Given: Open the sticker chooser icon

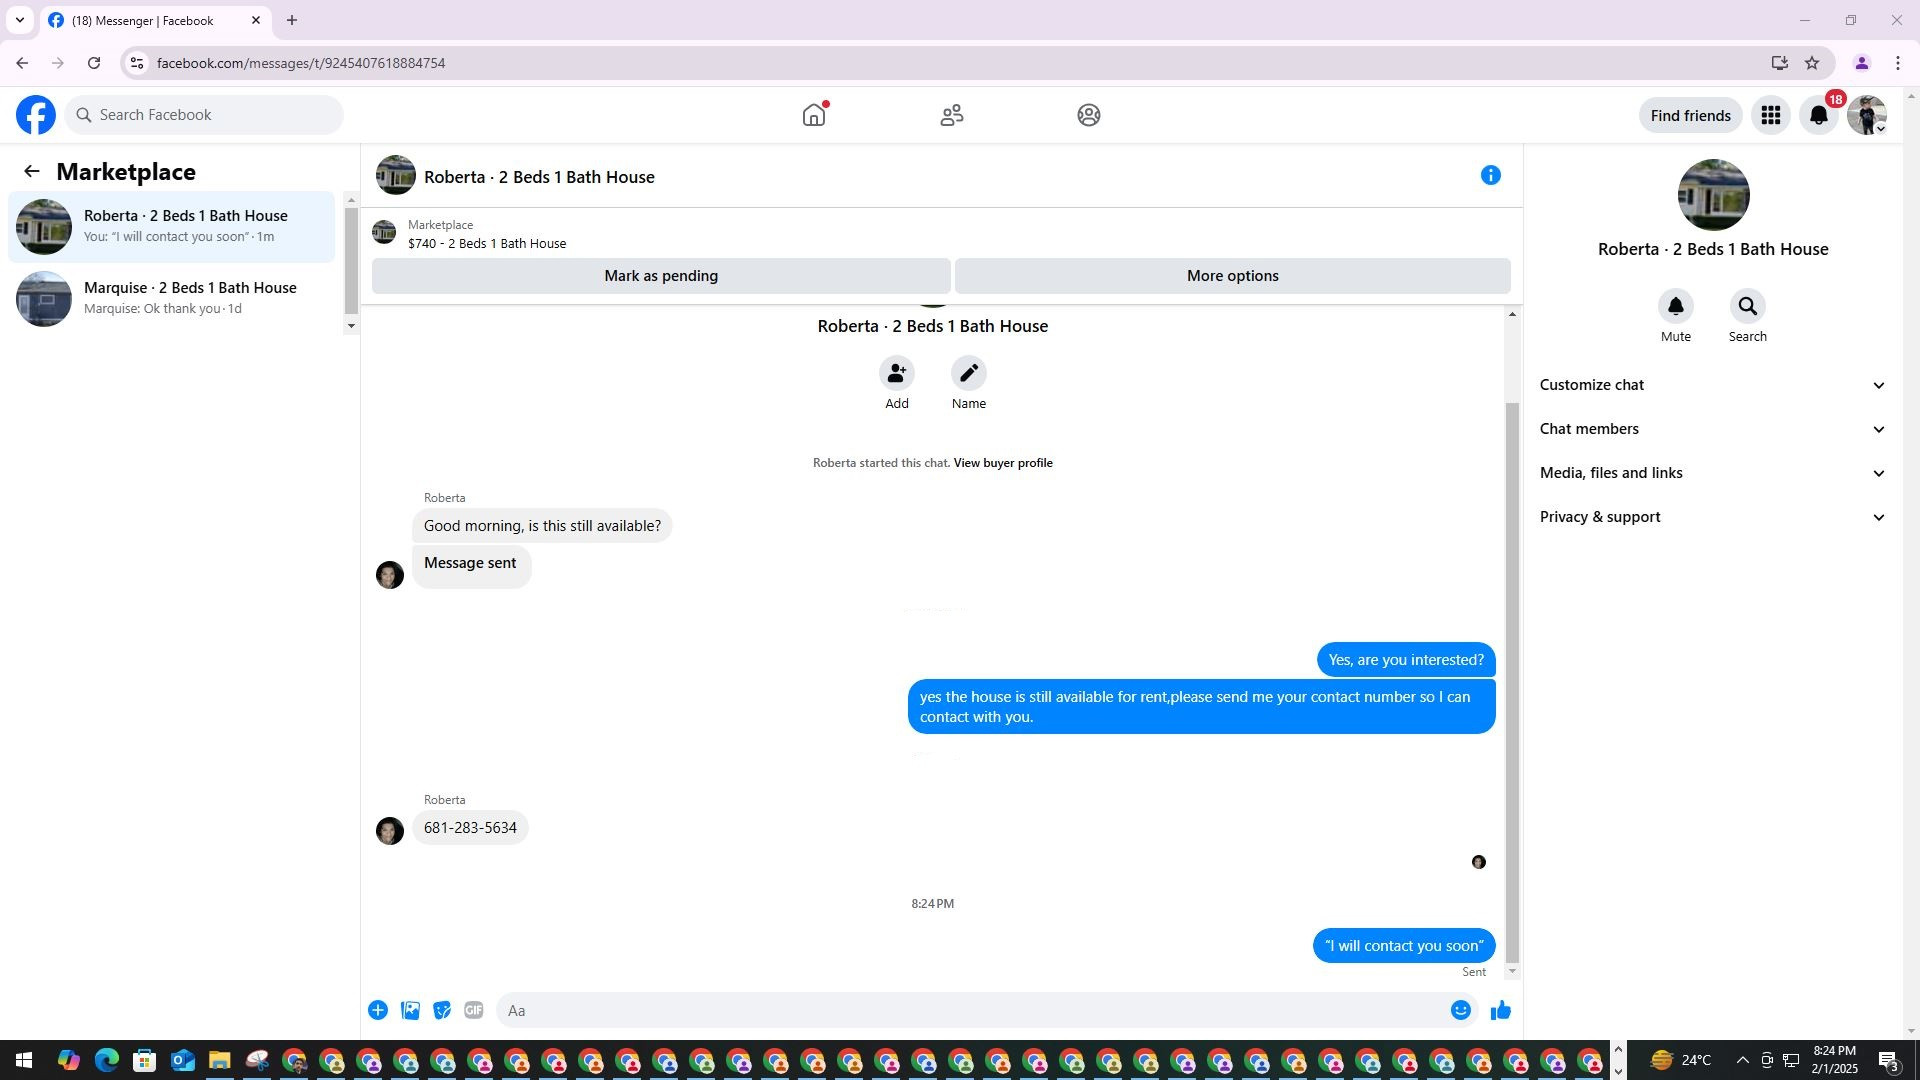Looking at the screenshot, I should tap(442, 1011).
